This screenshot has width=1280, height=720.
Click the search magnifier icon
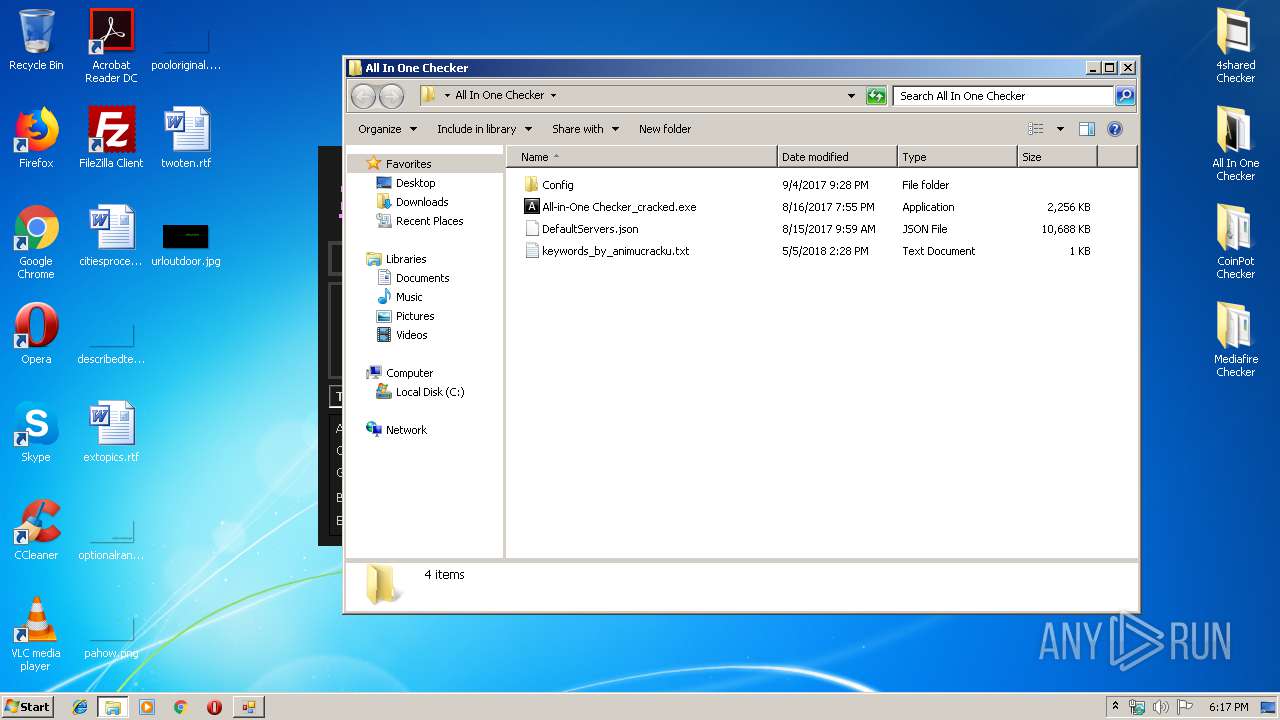(x=1125, y=96)
